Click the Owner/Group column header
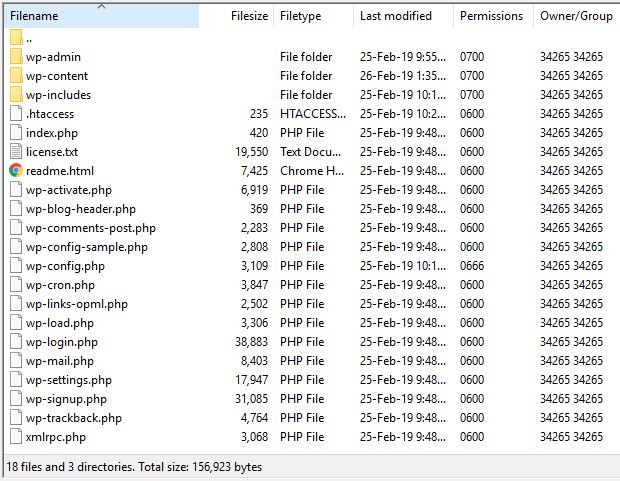 point(576,16)
